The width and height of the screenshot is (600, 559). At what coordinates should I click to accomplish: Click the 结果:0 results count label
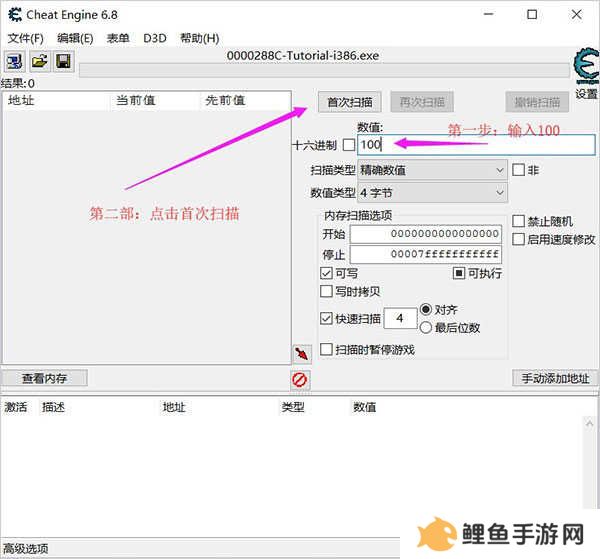pyautogui.click(x=18, y=83)
